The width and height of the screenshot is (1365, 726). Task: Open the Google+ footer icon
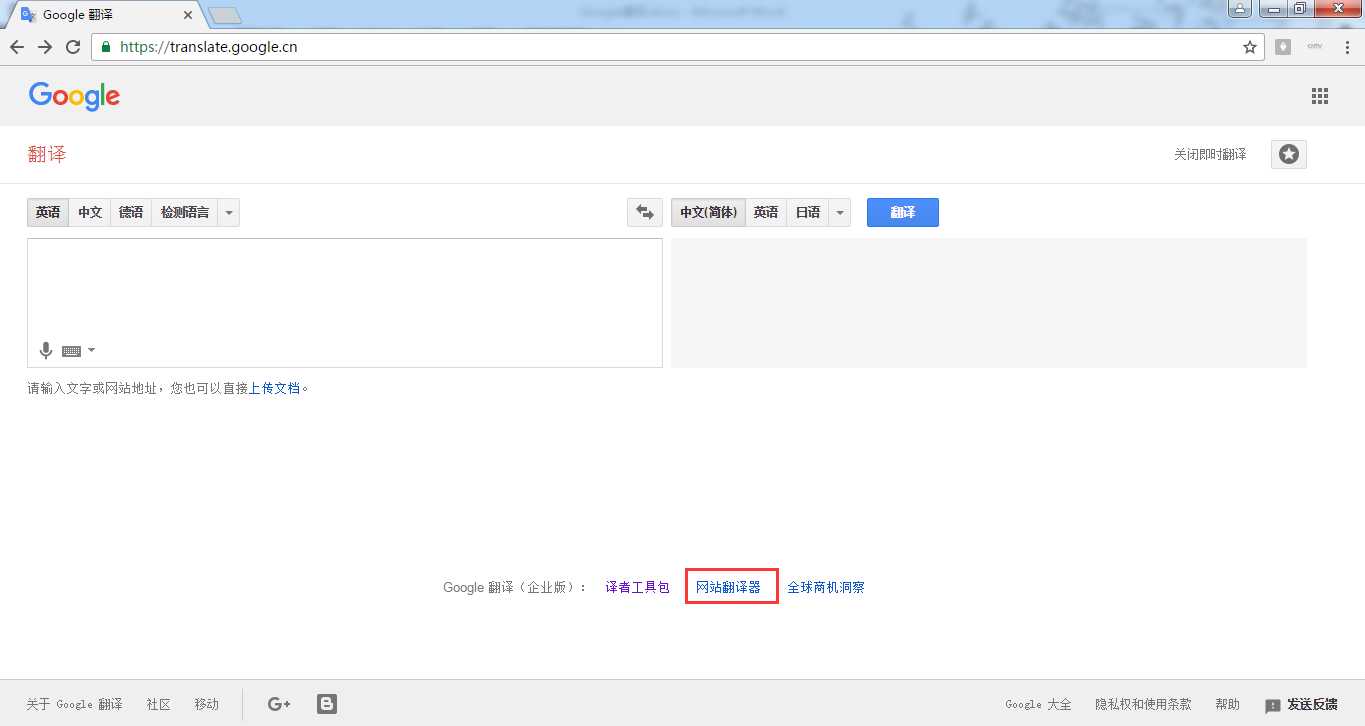(x=279, y=704)
